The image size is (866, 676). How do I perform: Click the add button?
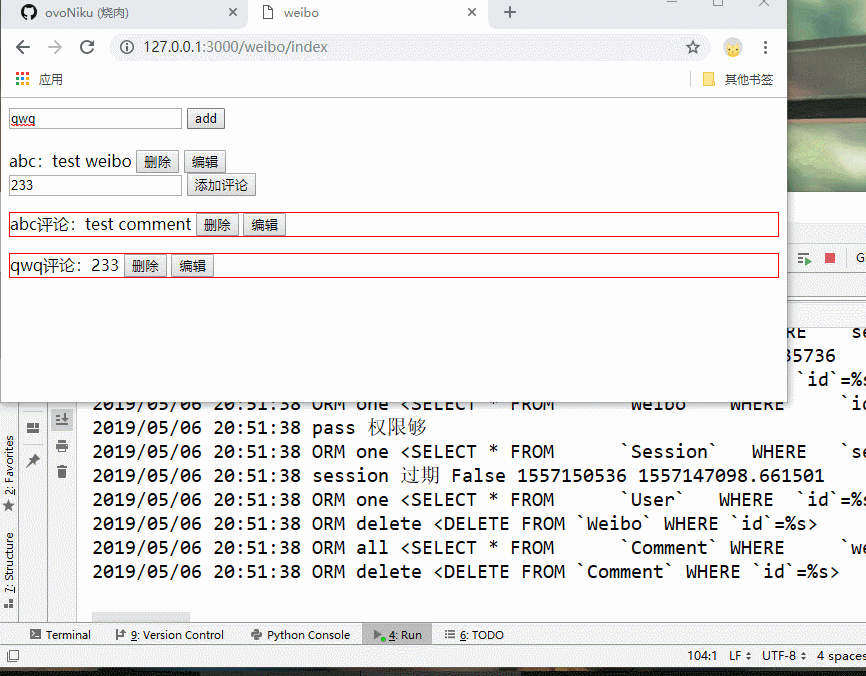[205, 119]
